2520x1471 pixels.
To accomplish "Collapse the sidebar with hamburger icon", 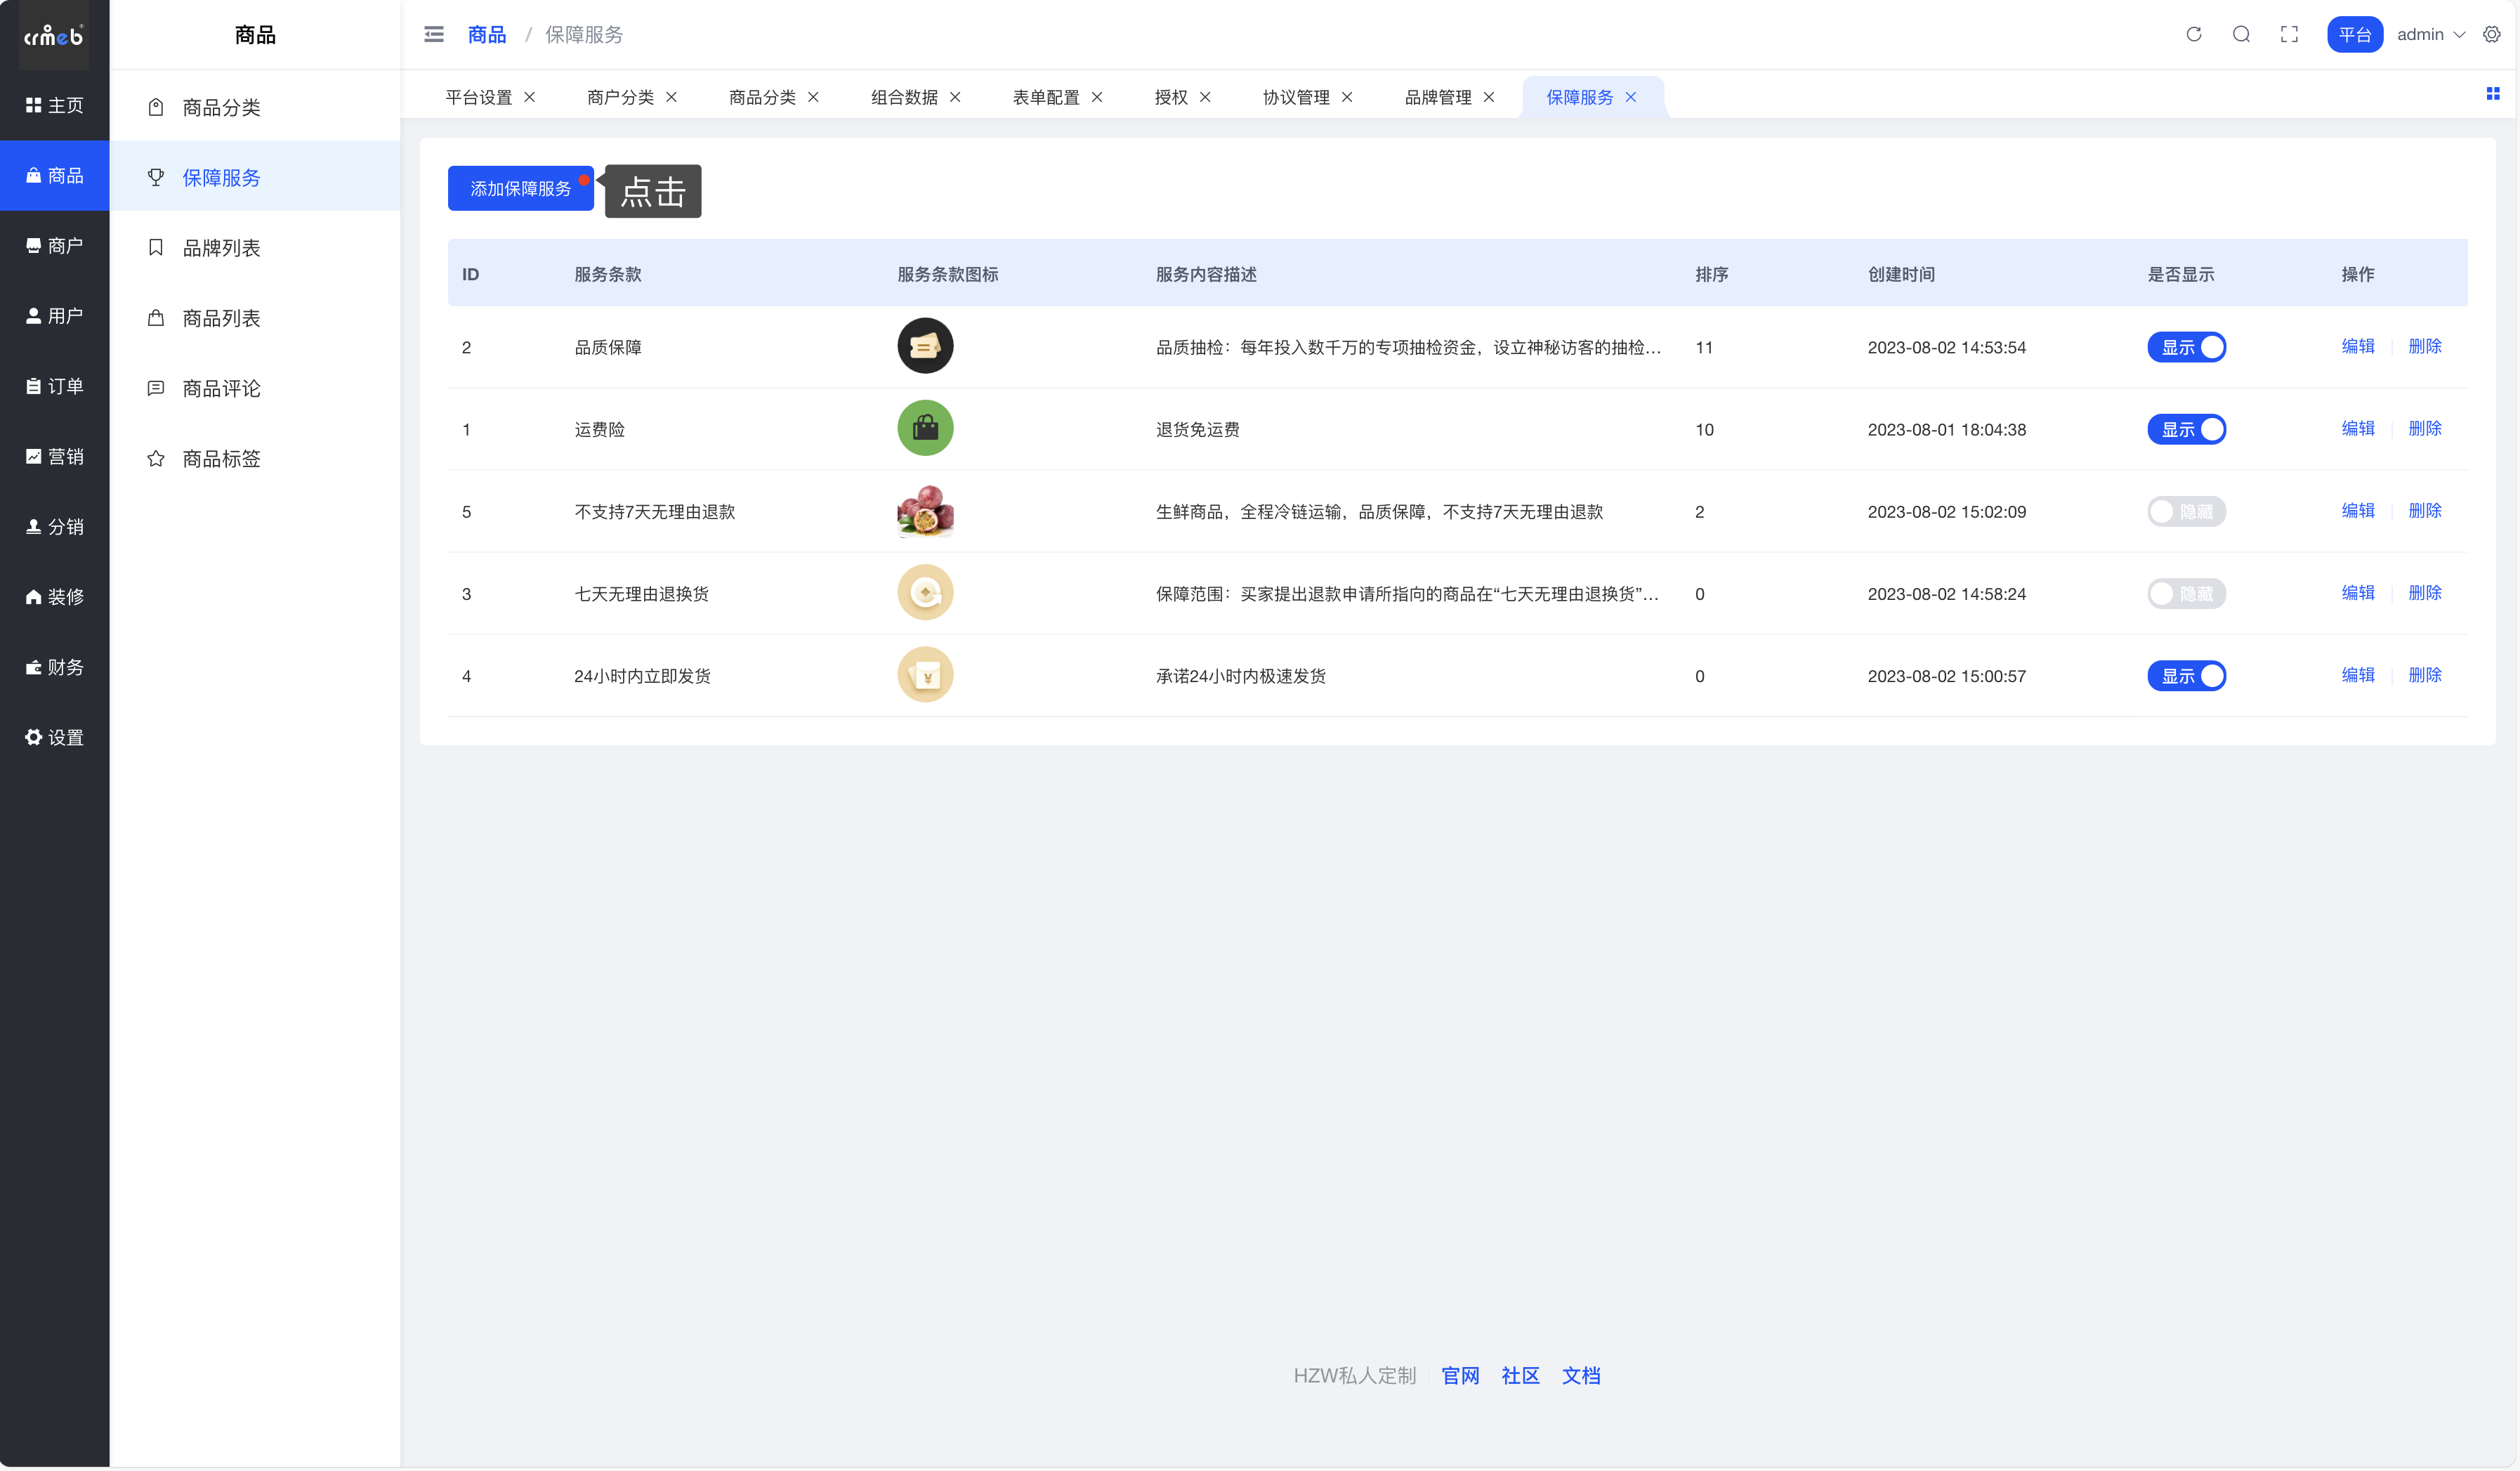I will coord(434,35).
